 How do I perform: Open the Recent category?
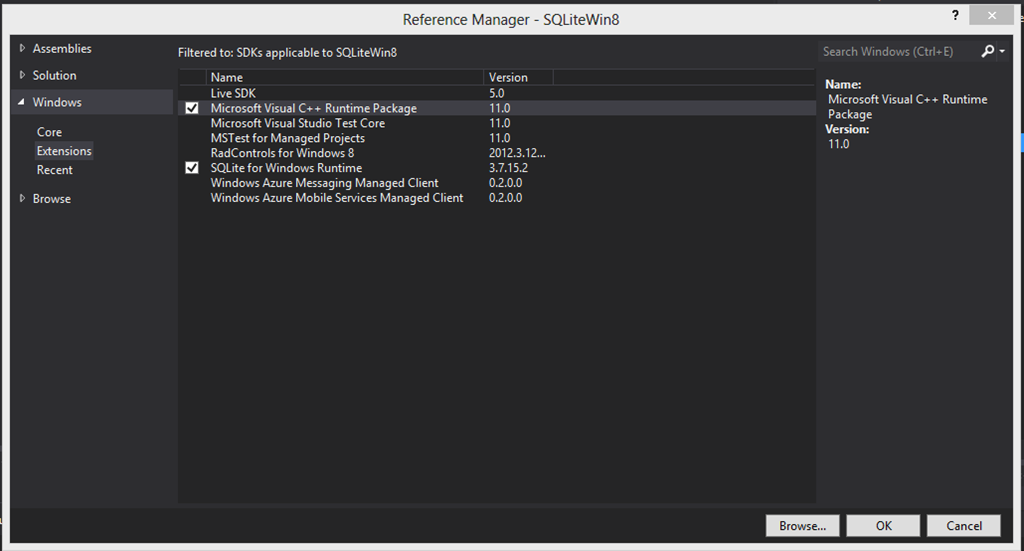click(x=54, y=170)
